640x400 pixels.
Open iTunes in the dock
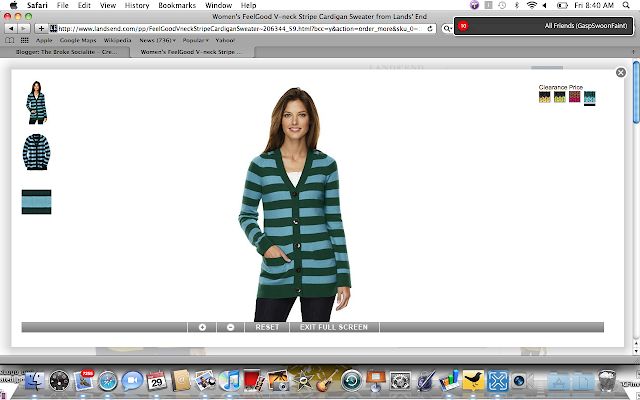229,381
